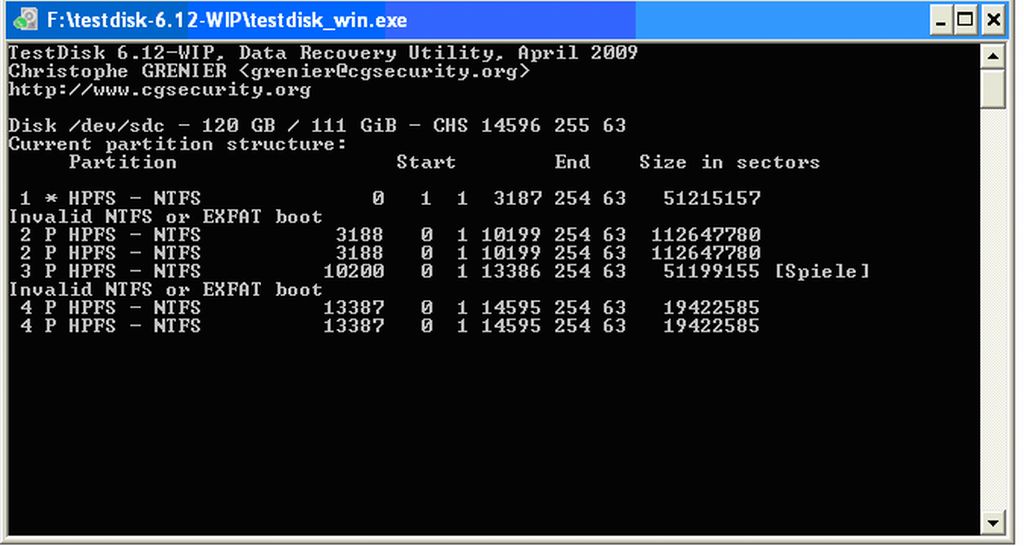Click the 'Disk /dev/sdc - 120 GB' line
This screenshot has height=546, width=1024.
pos(317,125)
